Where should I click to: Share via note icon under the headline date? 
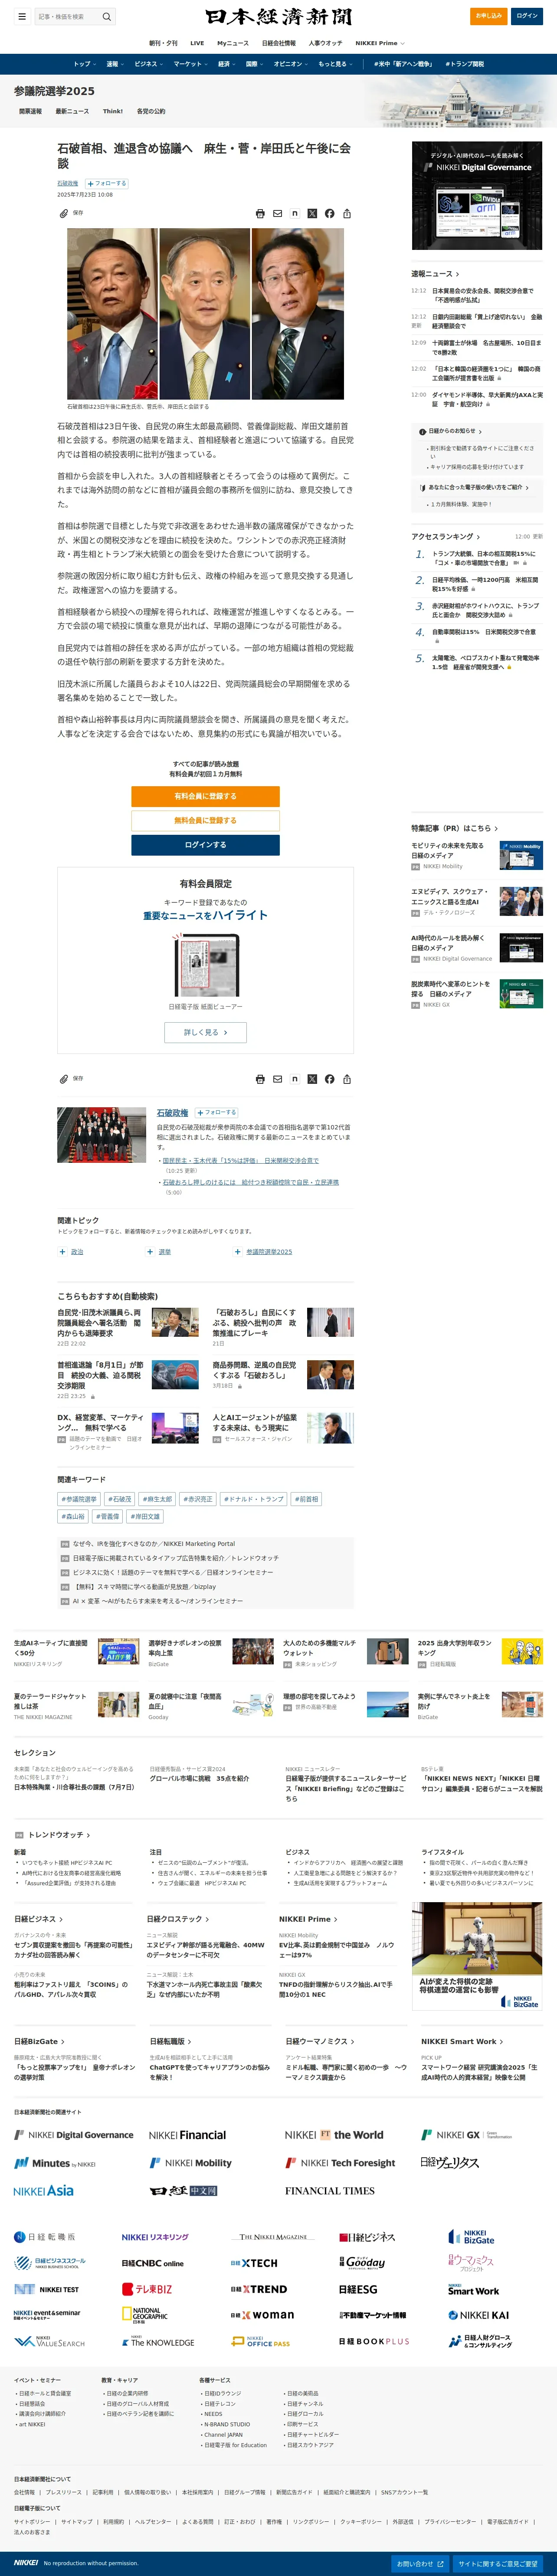(295, 213)
